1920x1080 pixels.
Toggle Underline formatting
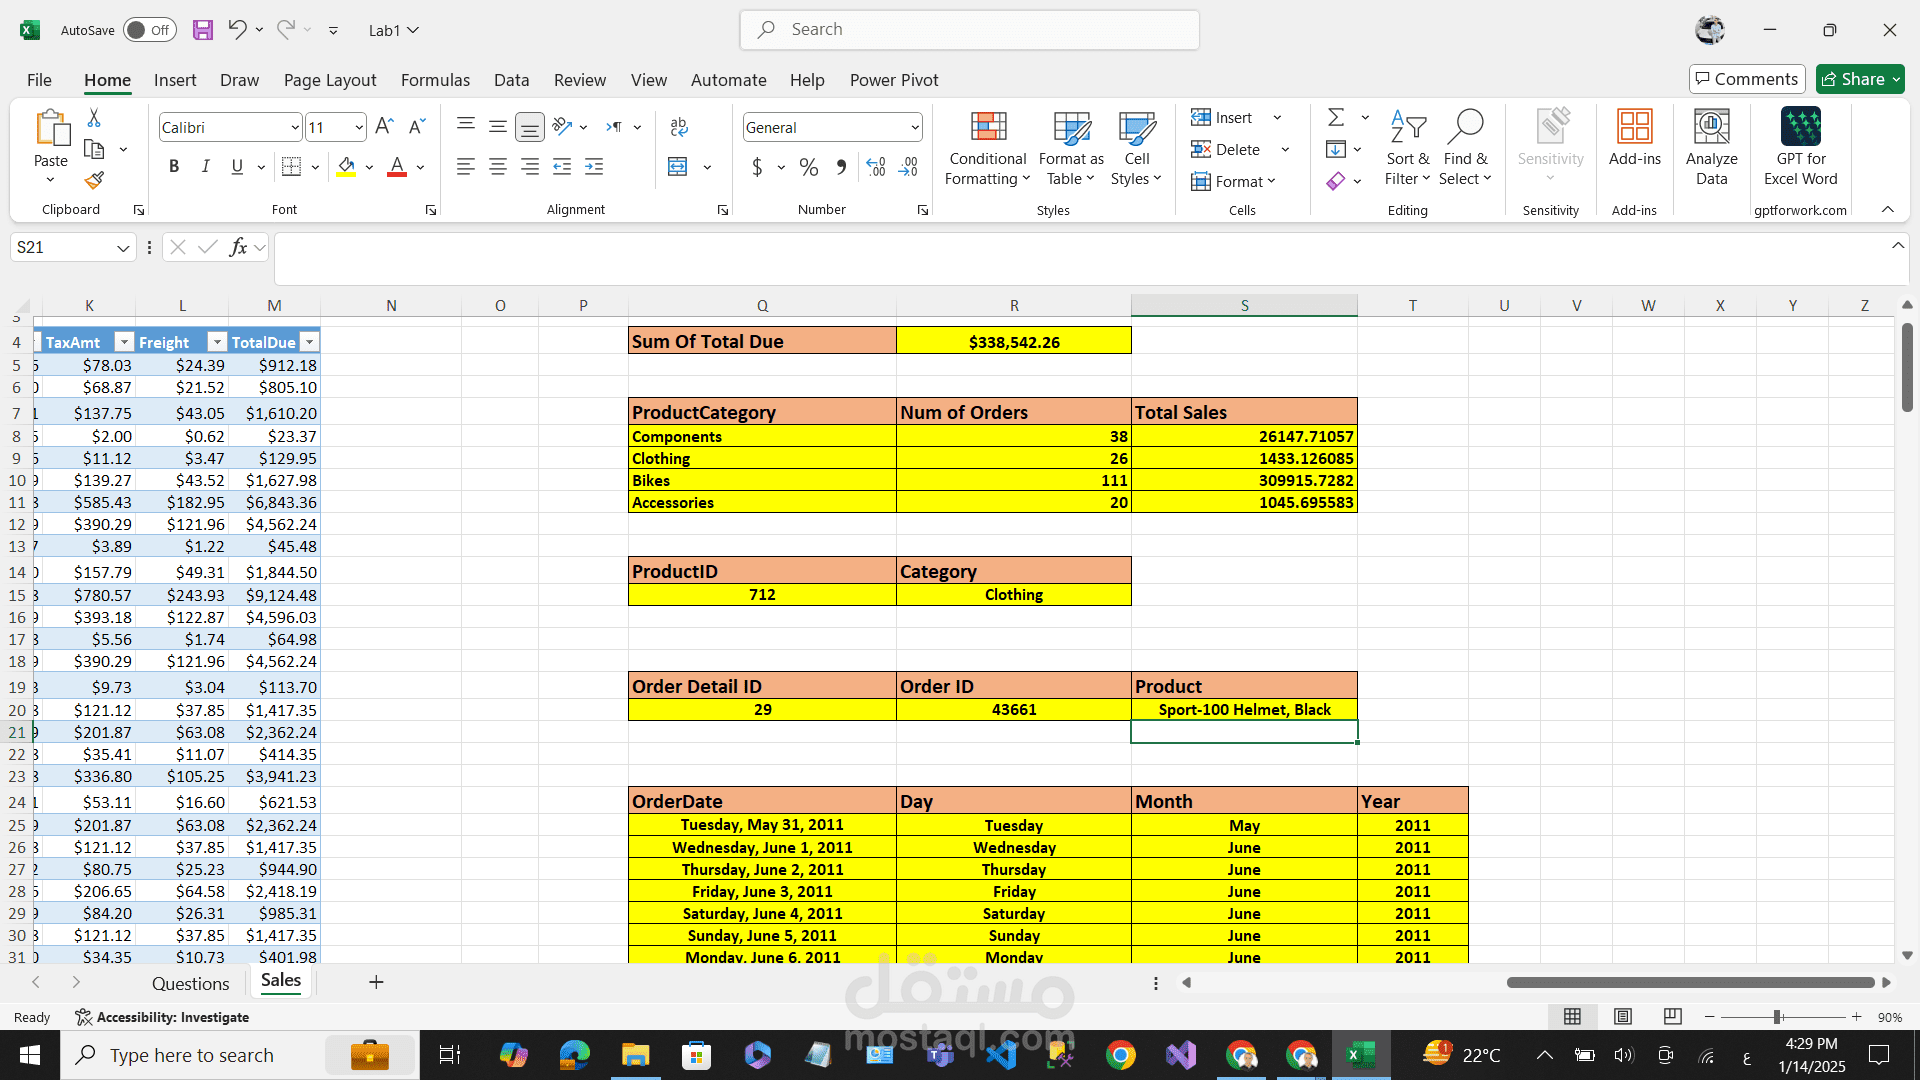(x=237, y=167)
